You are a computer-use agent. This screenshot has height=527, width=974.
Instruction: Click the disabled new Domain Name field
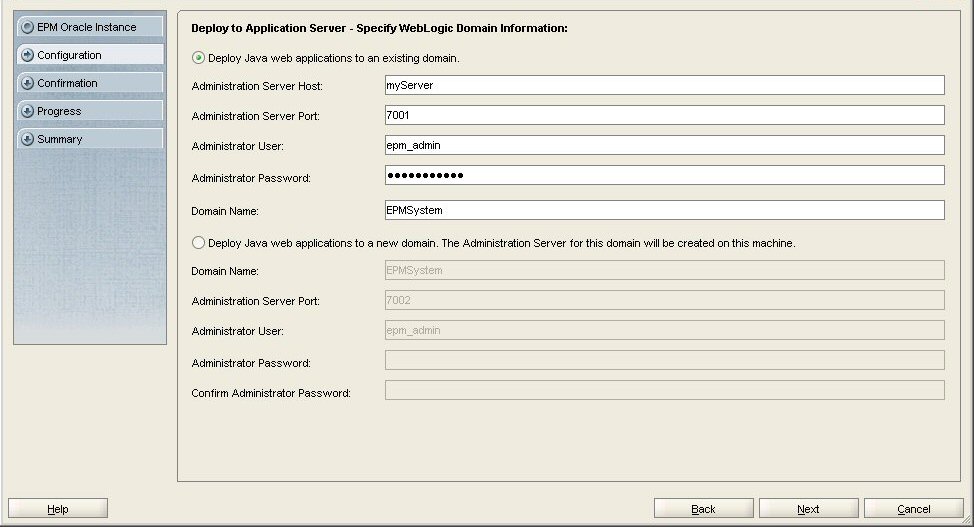point(665,270)
